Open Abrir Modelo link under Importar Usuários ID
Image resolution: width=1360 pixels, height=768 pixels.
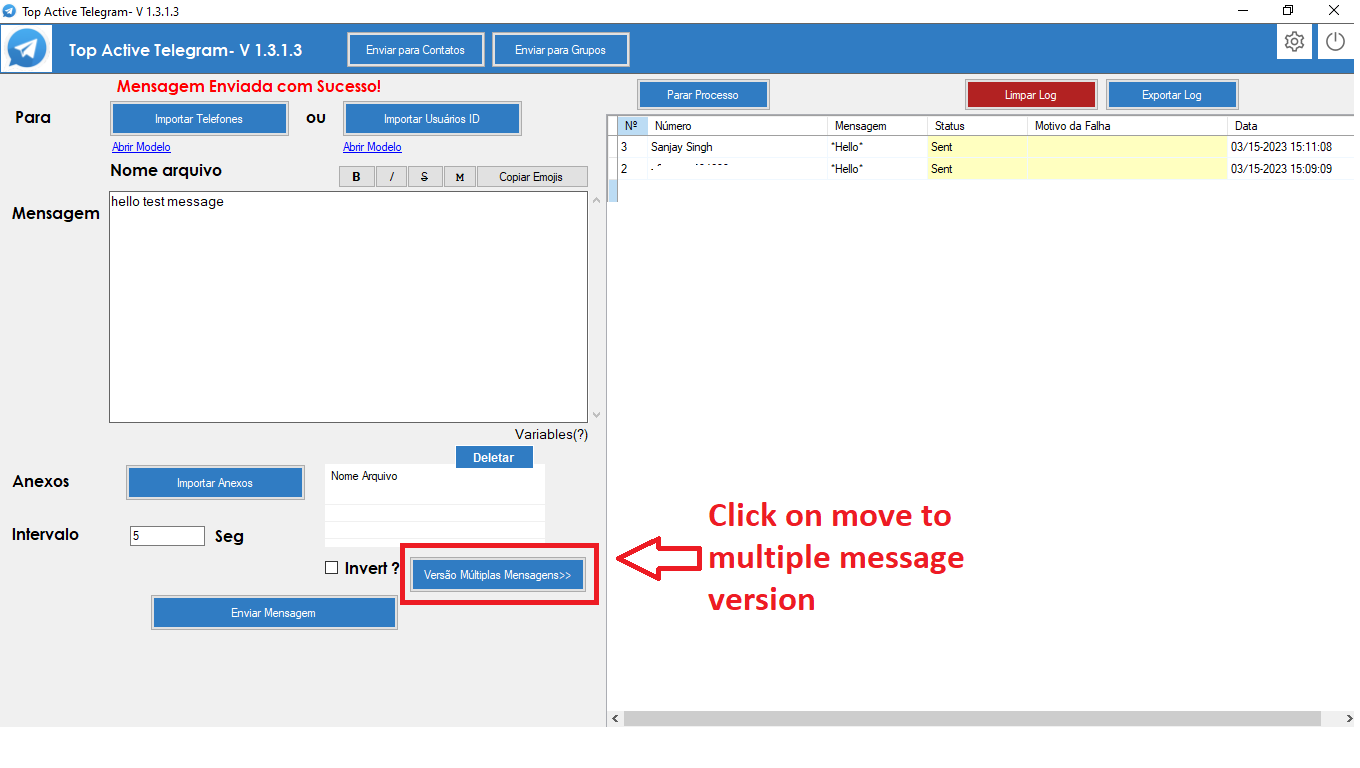click(372, 147)
